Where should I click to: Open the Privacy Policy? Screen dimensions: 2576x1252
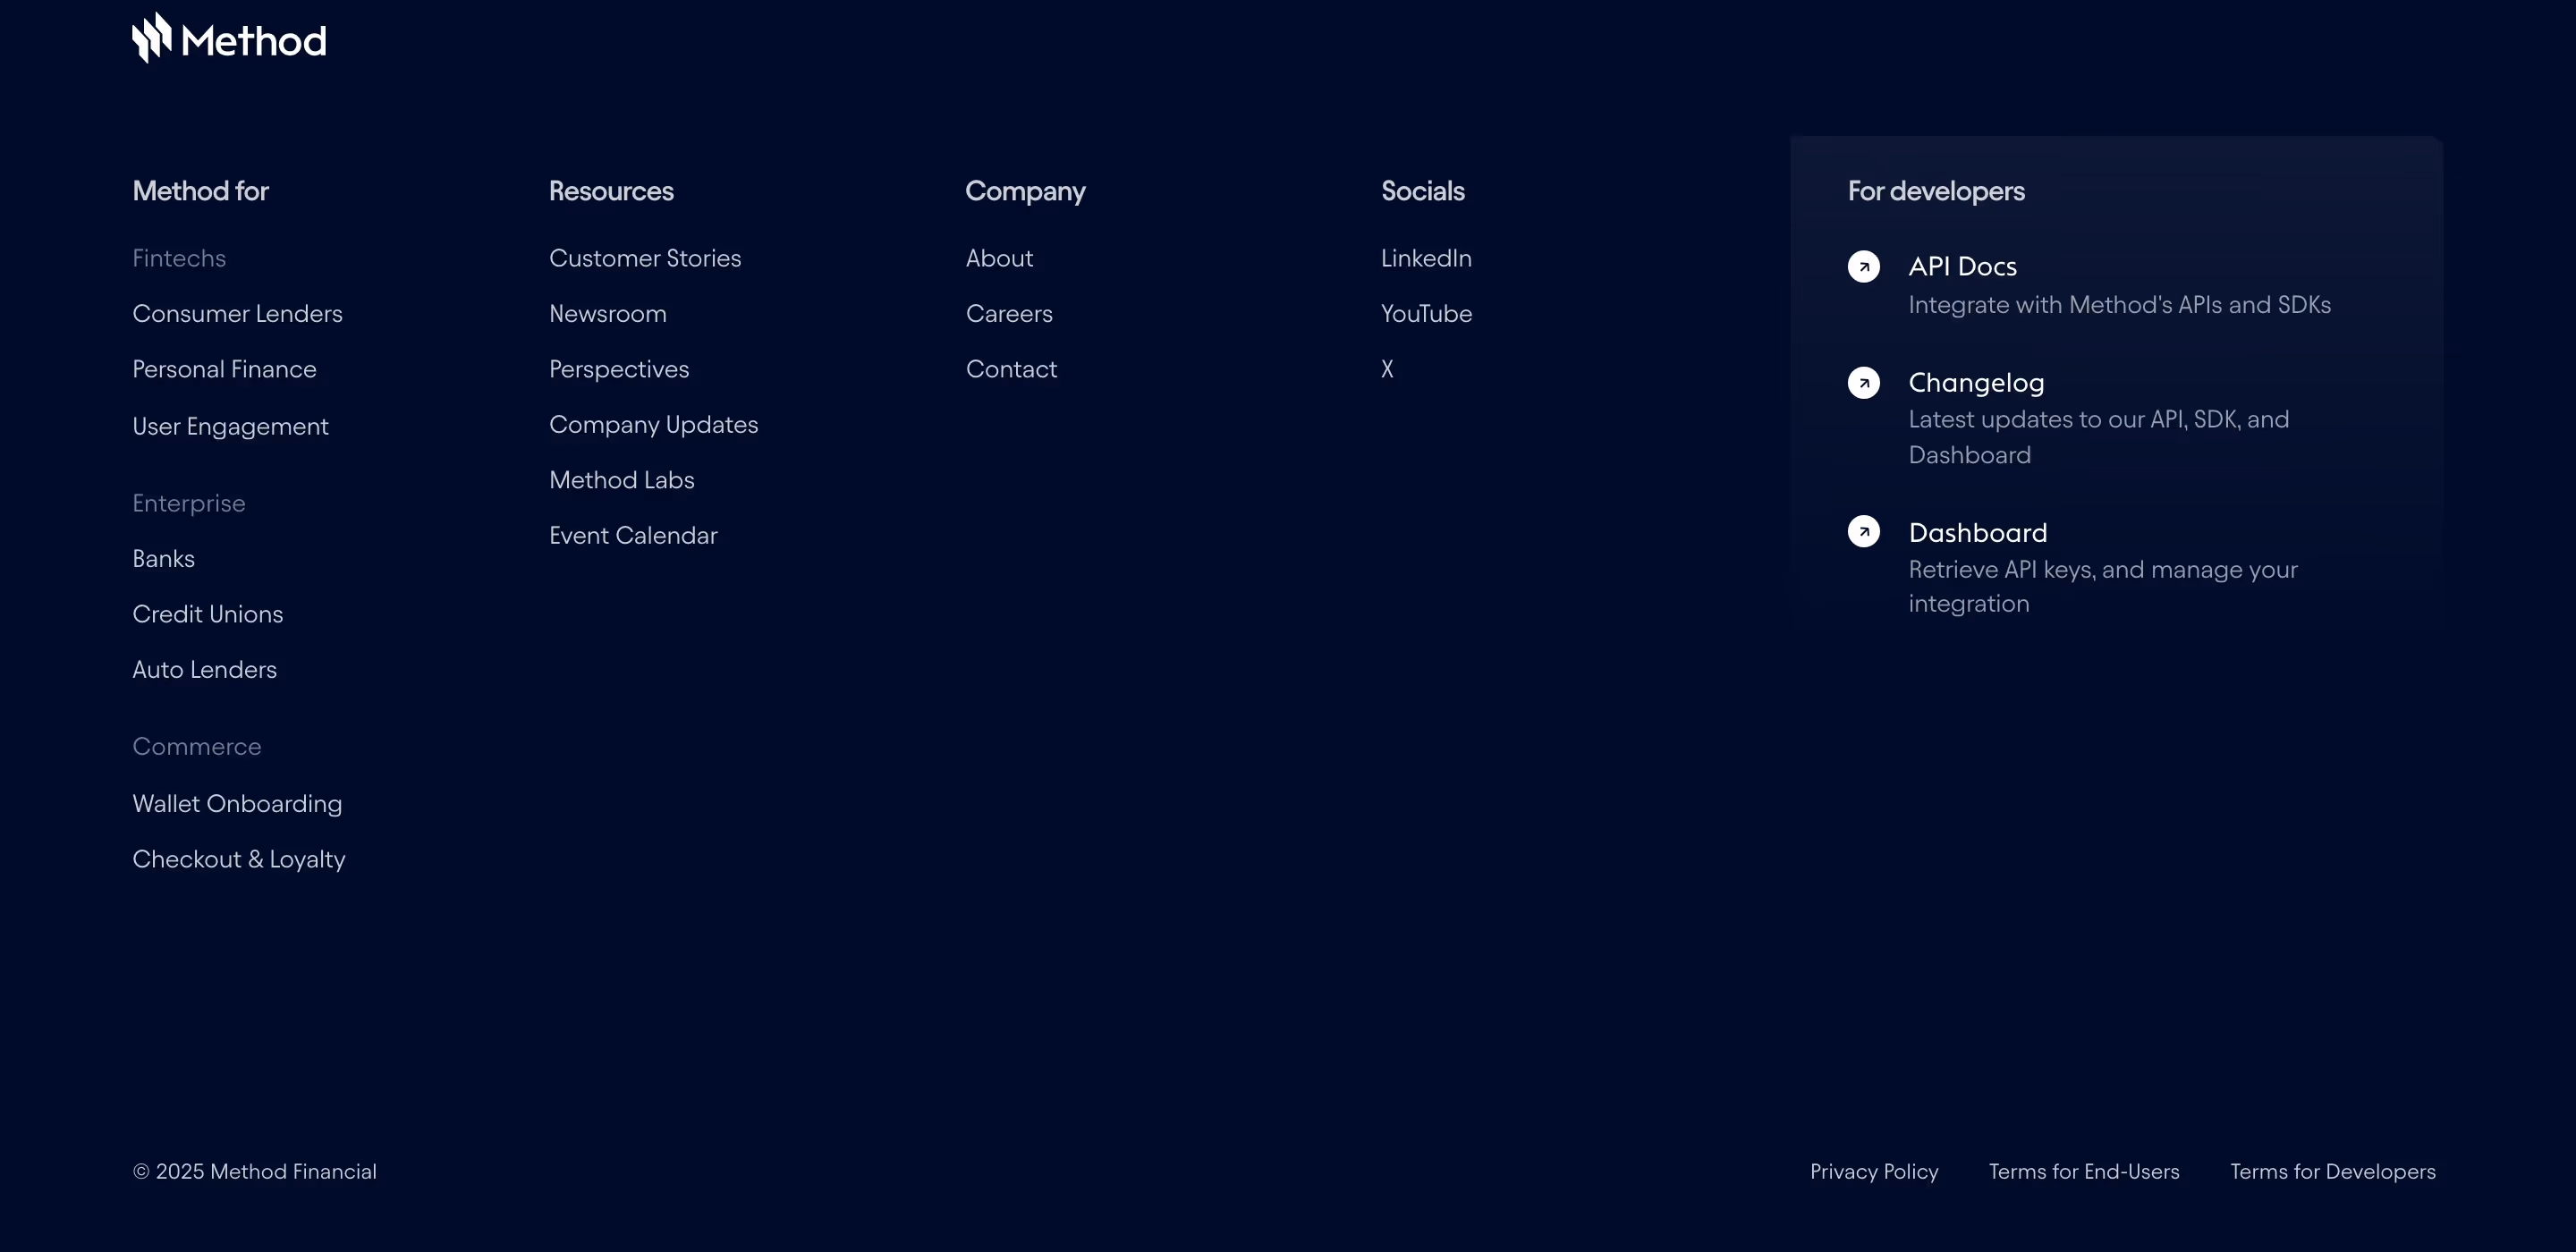(x=1873, y=1171)
